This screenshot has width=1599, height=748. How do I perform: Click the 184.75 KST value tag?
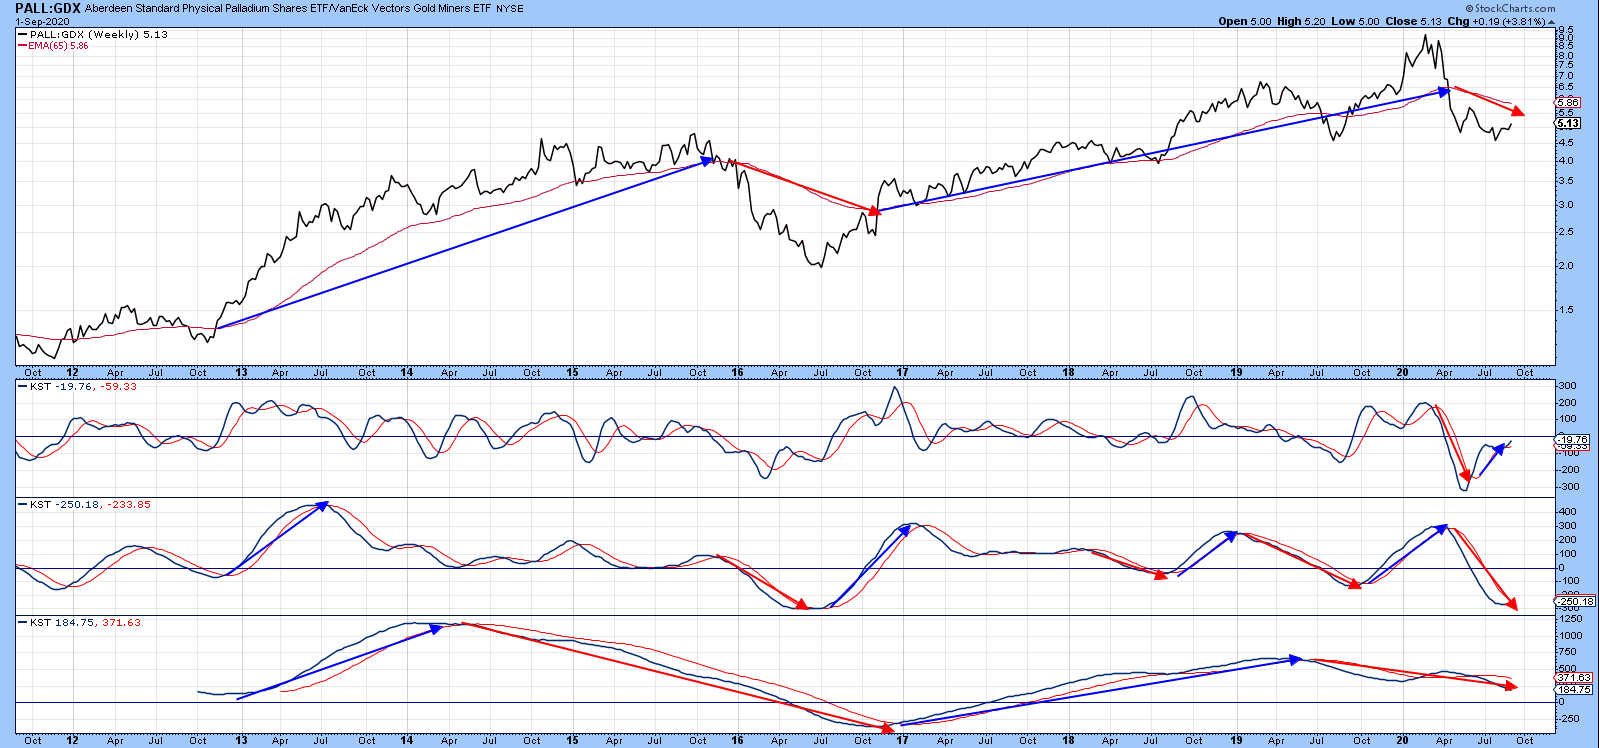(x=1573, y=689)
